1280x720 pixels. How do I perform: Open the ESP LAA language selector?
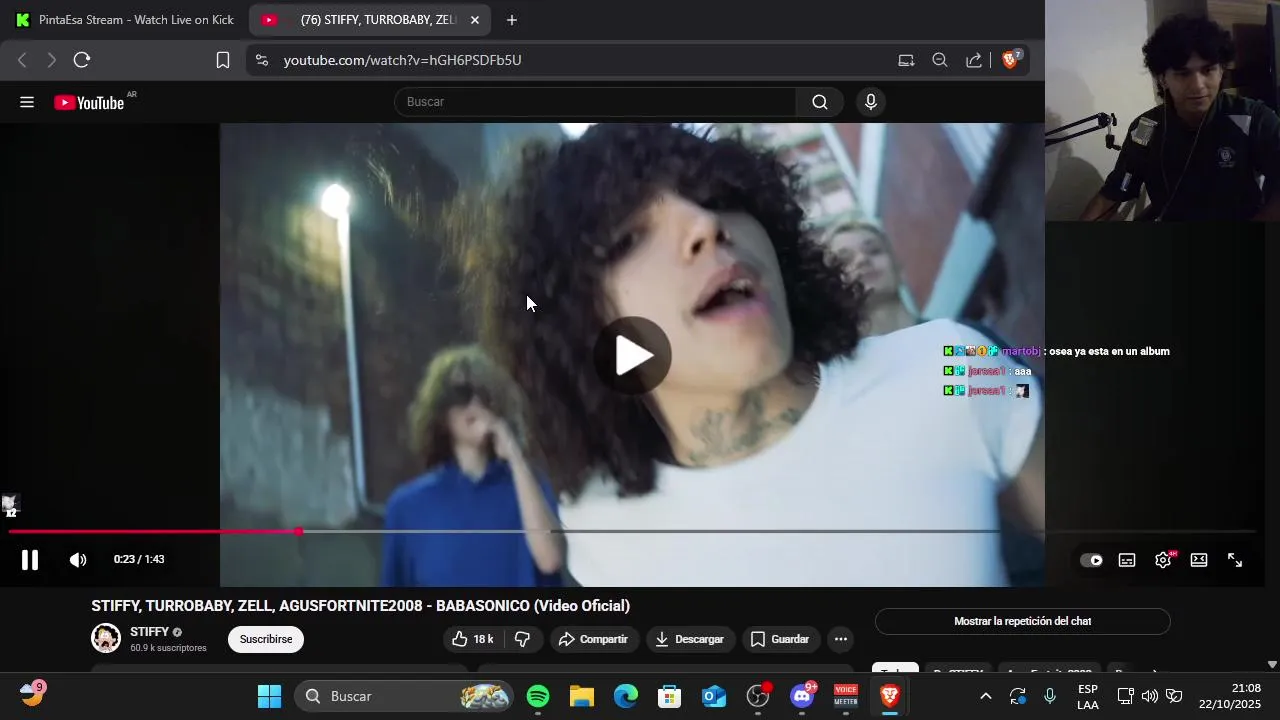coord(1088,696)
